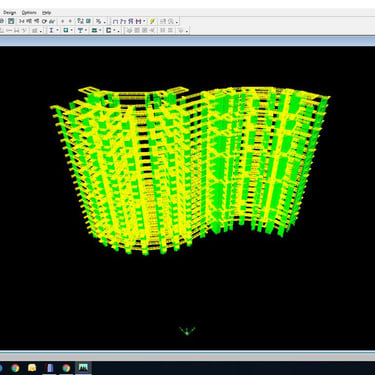375x375 pixels.
Task: Click the I-beam section icon
Action: [51, 30]
